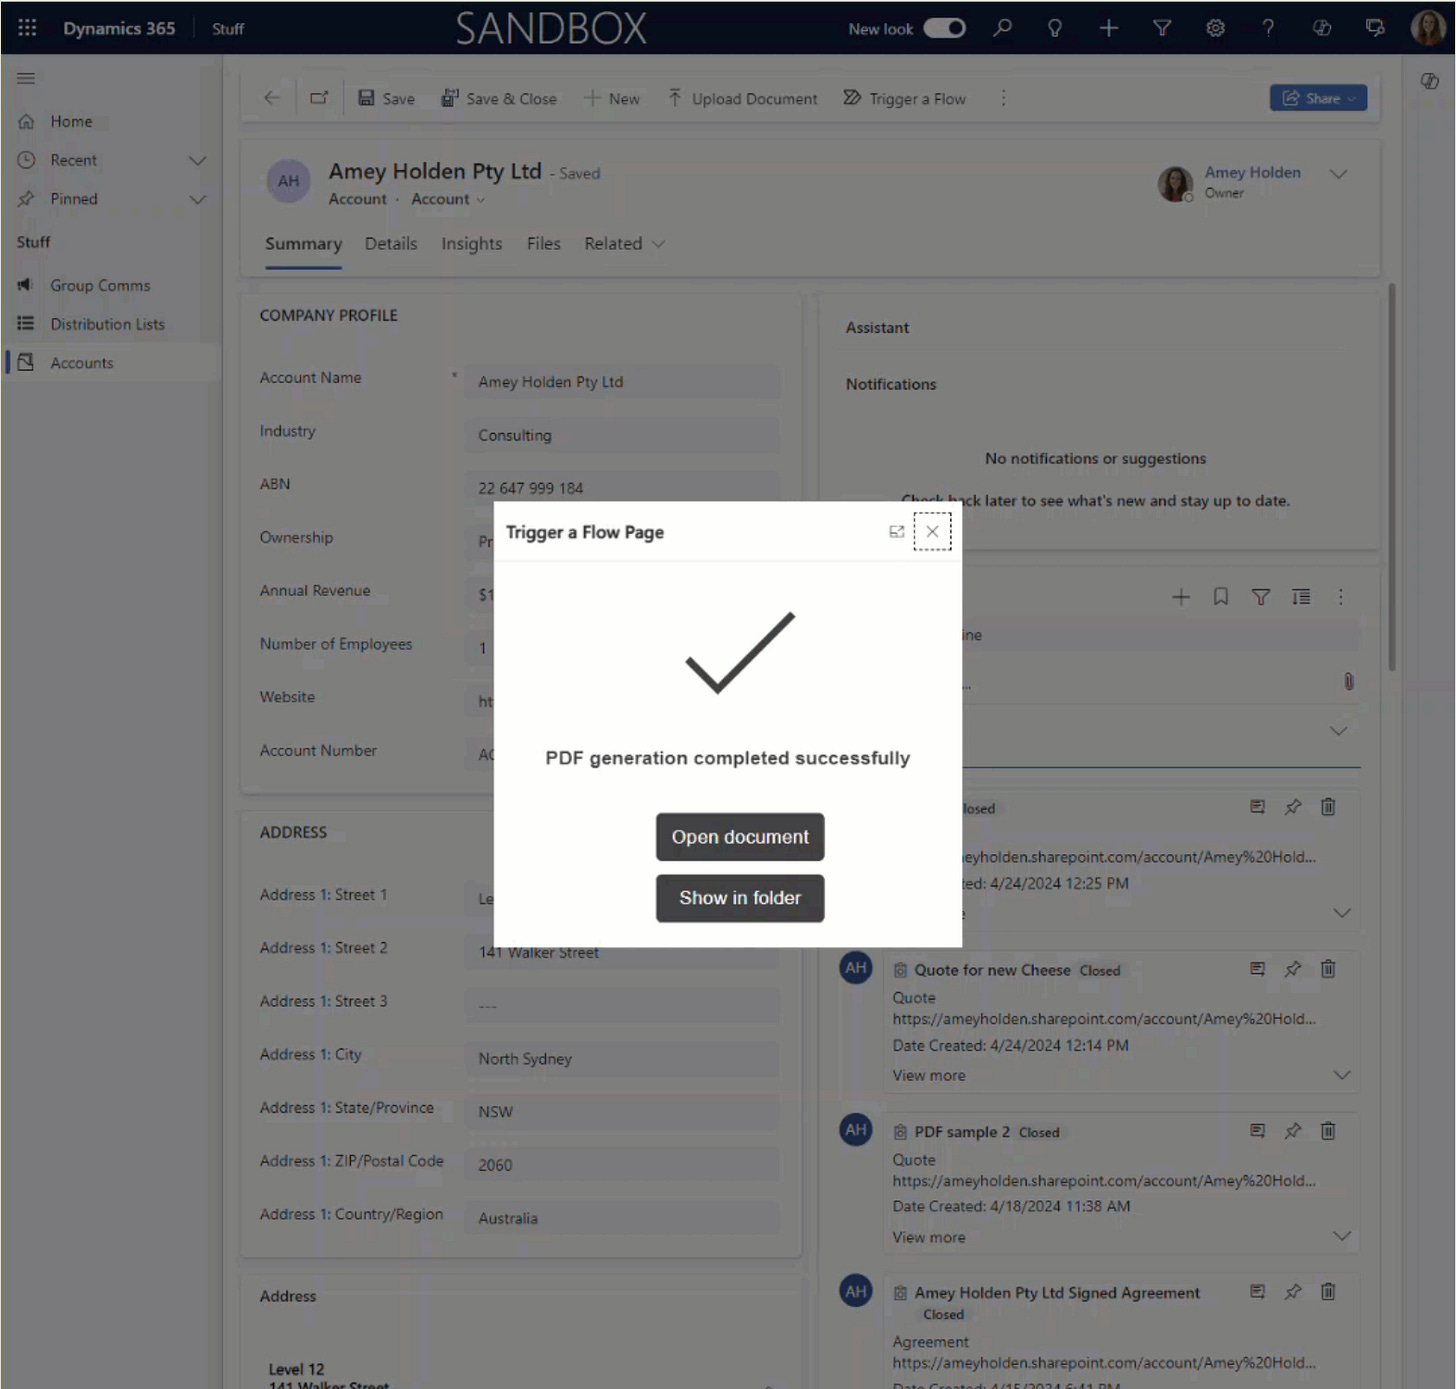Image resolution: width=1456 pixels, height=1389 pixels.
Task: Open timeline more options ellipsis
Action: tap(1341, 597)
